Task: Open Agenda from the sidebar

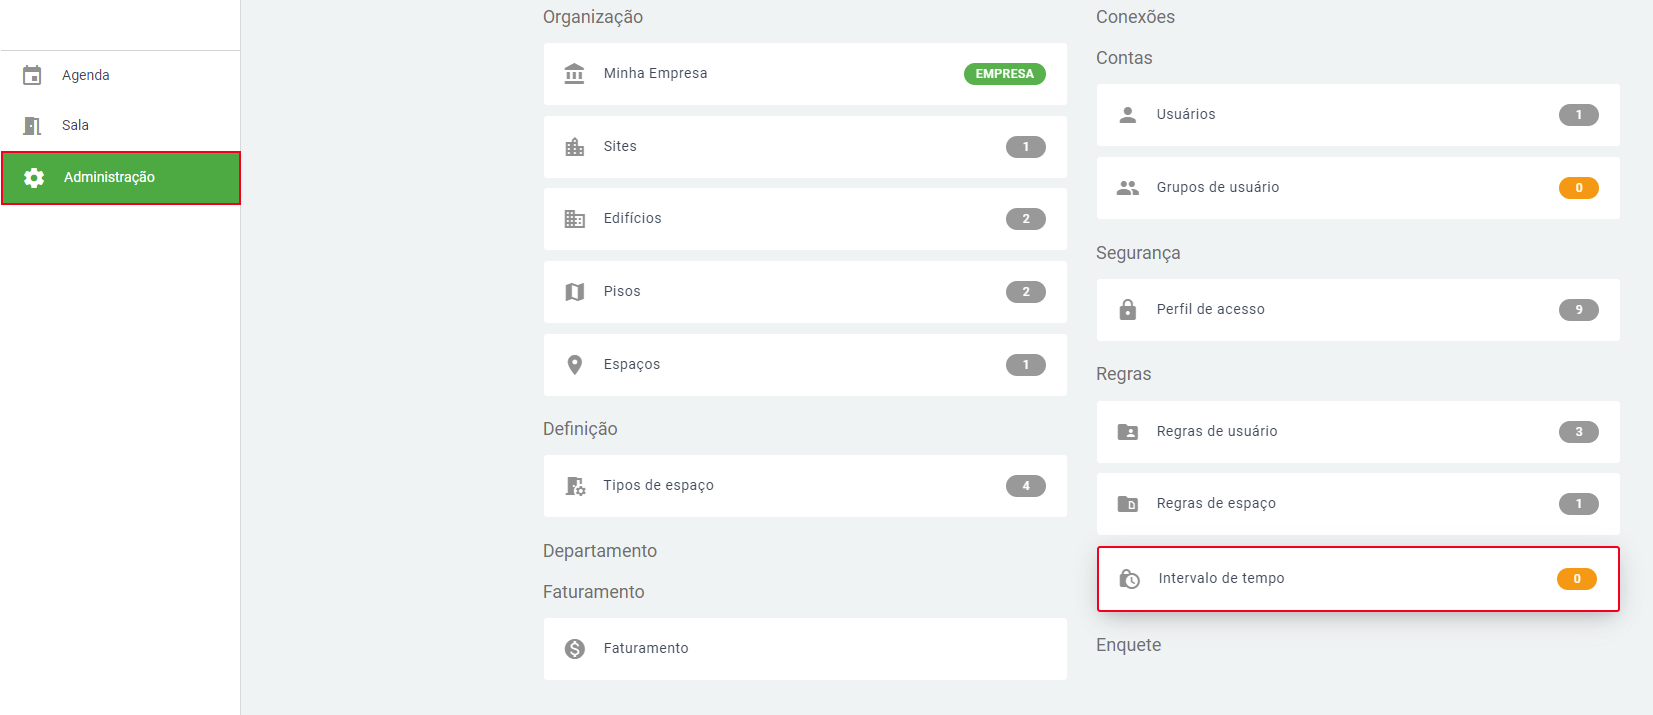Action: (86, 75)
